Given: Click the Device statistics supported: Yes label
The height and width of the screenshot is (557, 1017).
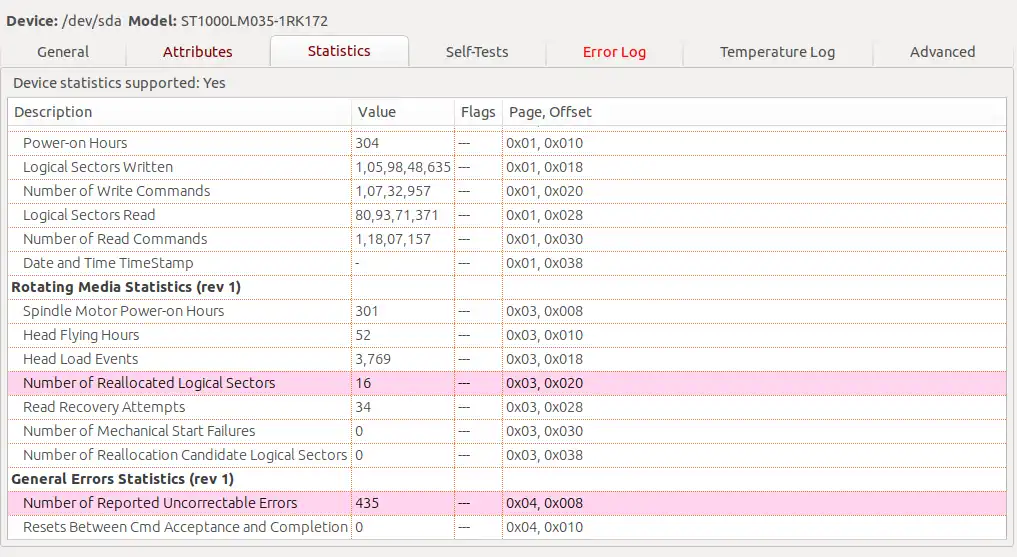Looking at the screenshot, I should (x=119, y=82).
